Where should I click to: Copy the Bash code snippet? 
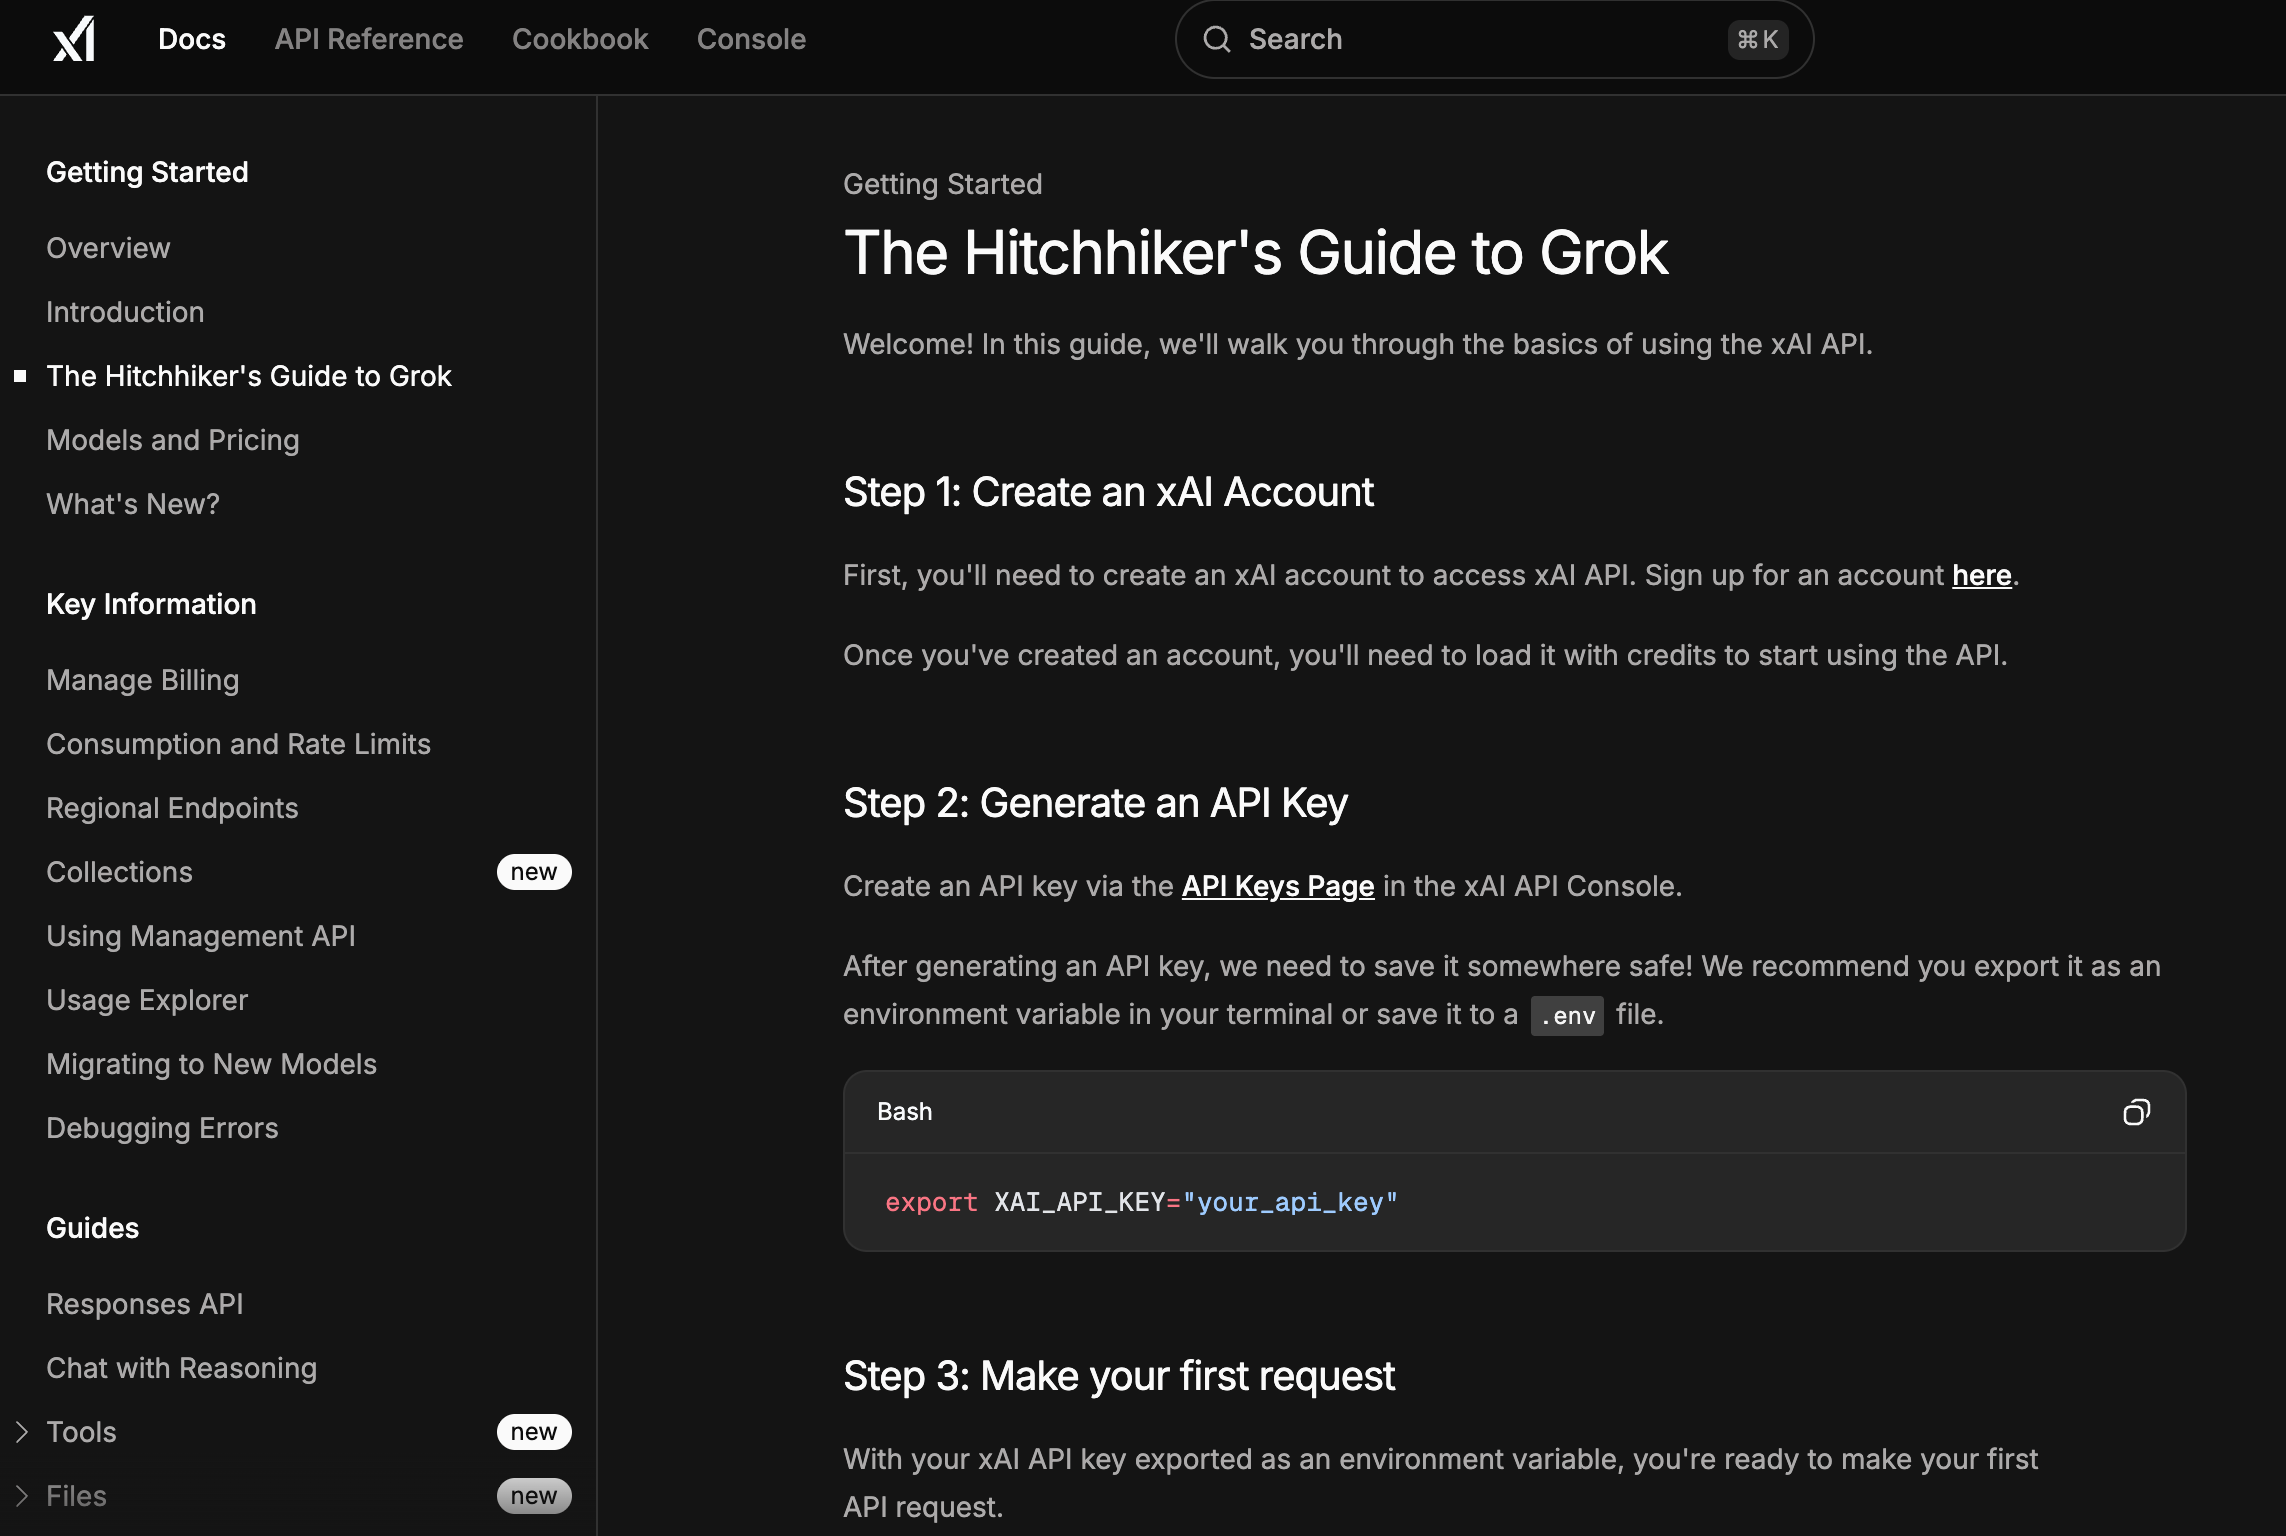(x=2136, y=1112)
